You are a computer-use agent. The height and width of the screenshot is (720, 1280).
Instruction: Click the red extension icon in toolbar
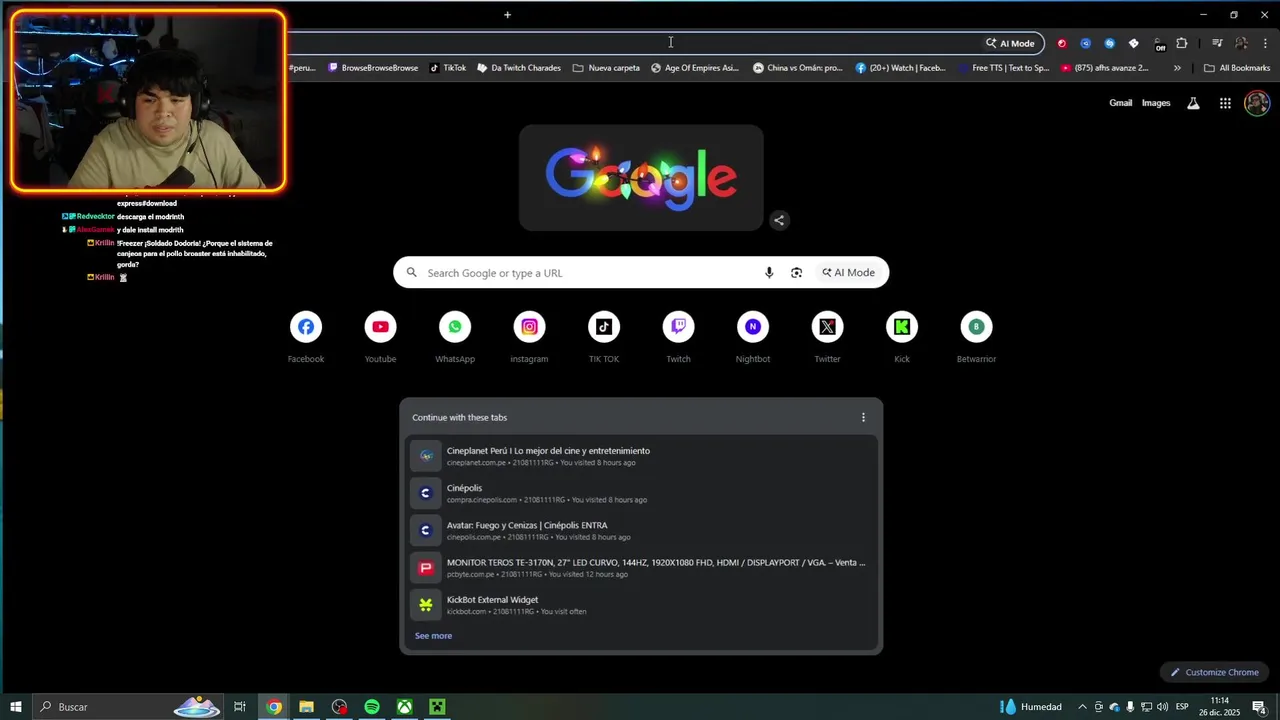tap(1062, 43)
